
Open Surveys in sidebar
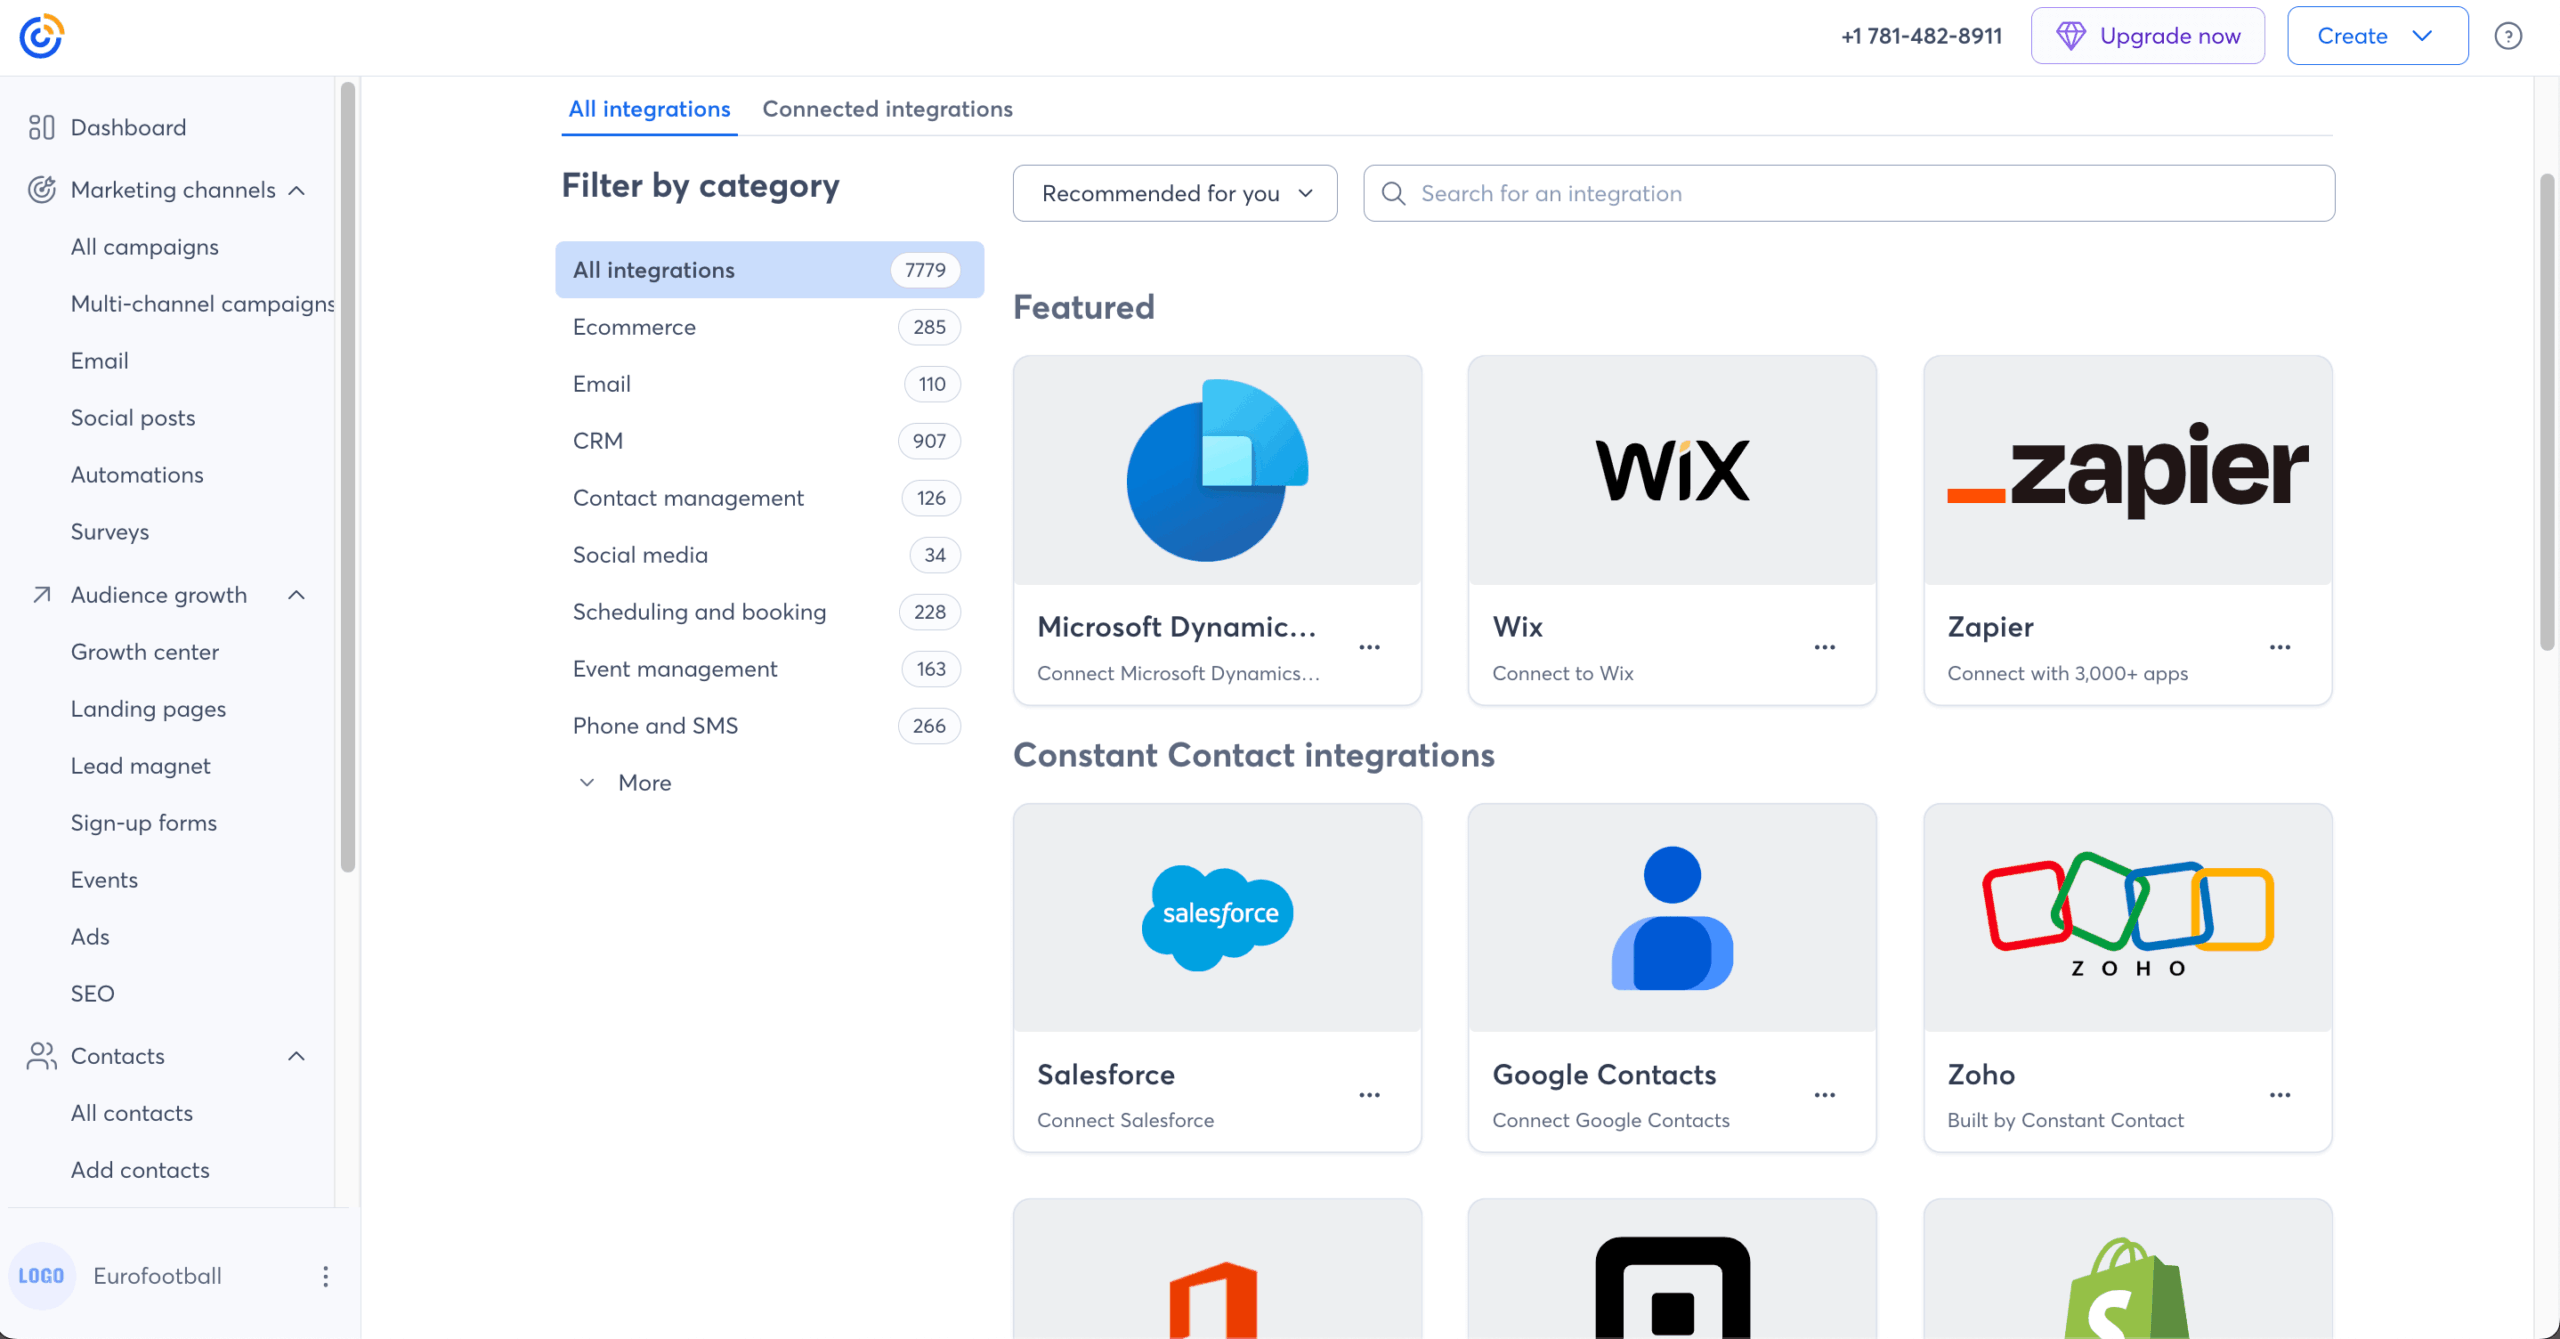(109, 532)
